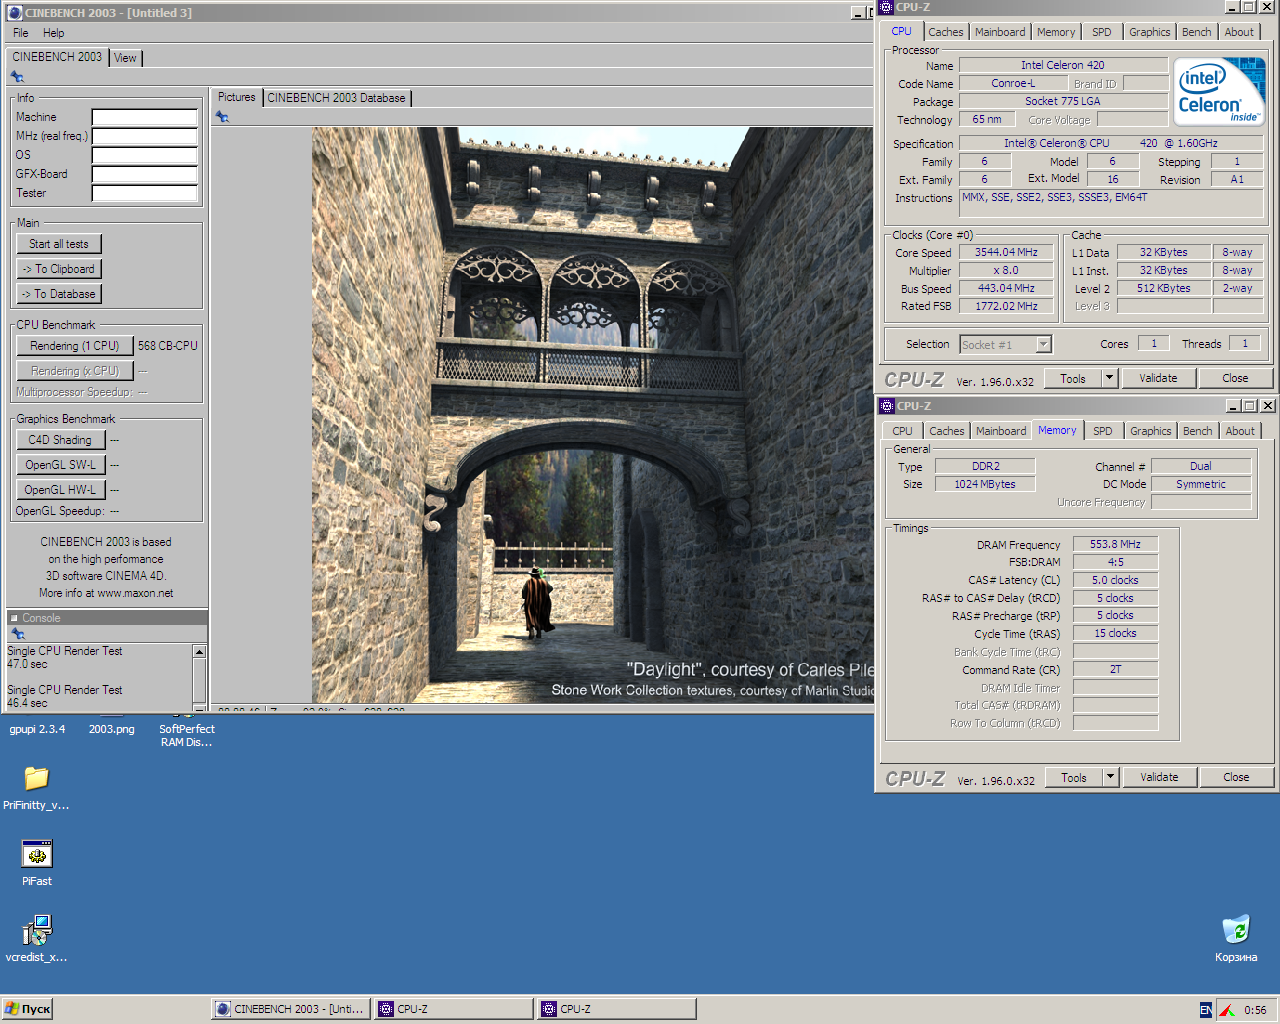The image size is (1280, 1024).
Task: Expand the Tools dropdown arrow in the lower CPU-Z window
Action: tap(1110, 777)
